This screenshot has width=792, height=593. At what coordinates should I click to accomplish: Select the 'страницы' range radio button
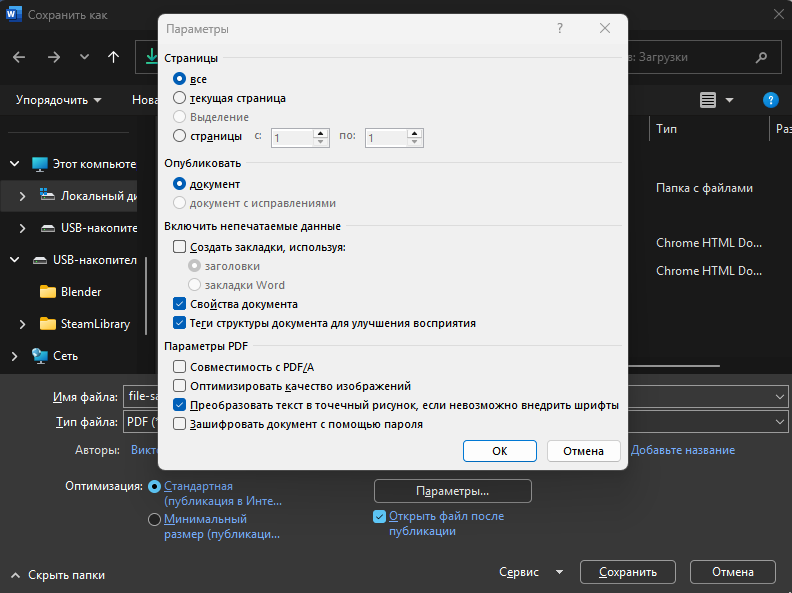179,135
